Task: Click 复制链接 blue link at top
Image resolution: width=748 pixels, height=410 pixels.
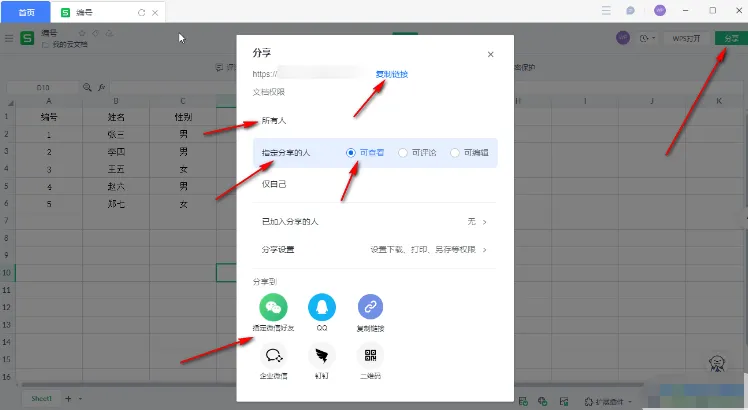Action: coord(392,74)
